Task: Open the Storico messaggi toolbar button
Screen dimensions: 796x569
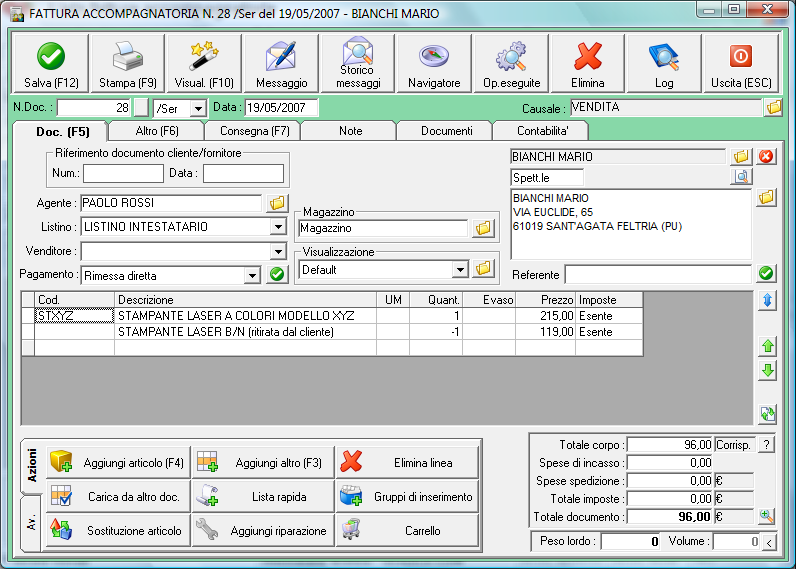Action: 357,64
